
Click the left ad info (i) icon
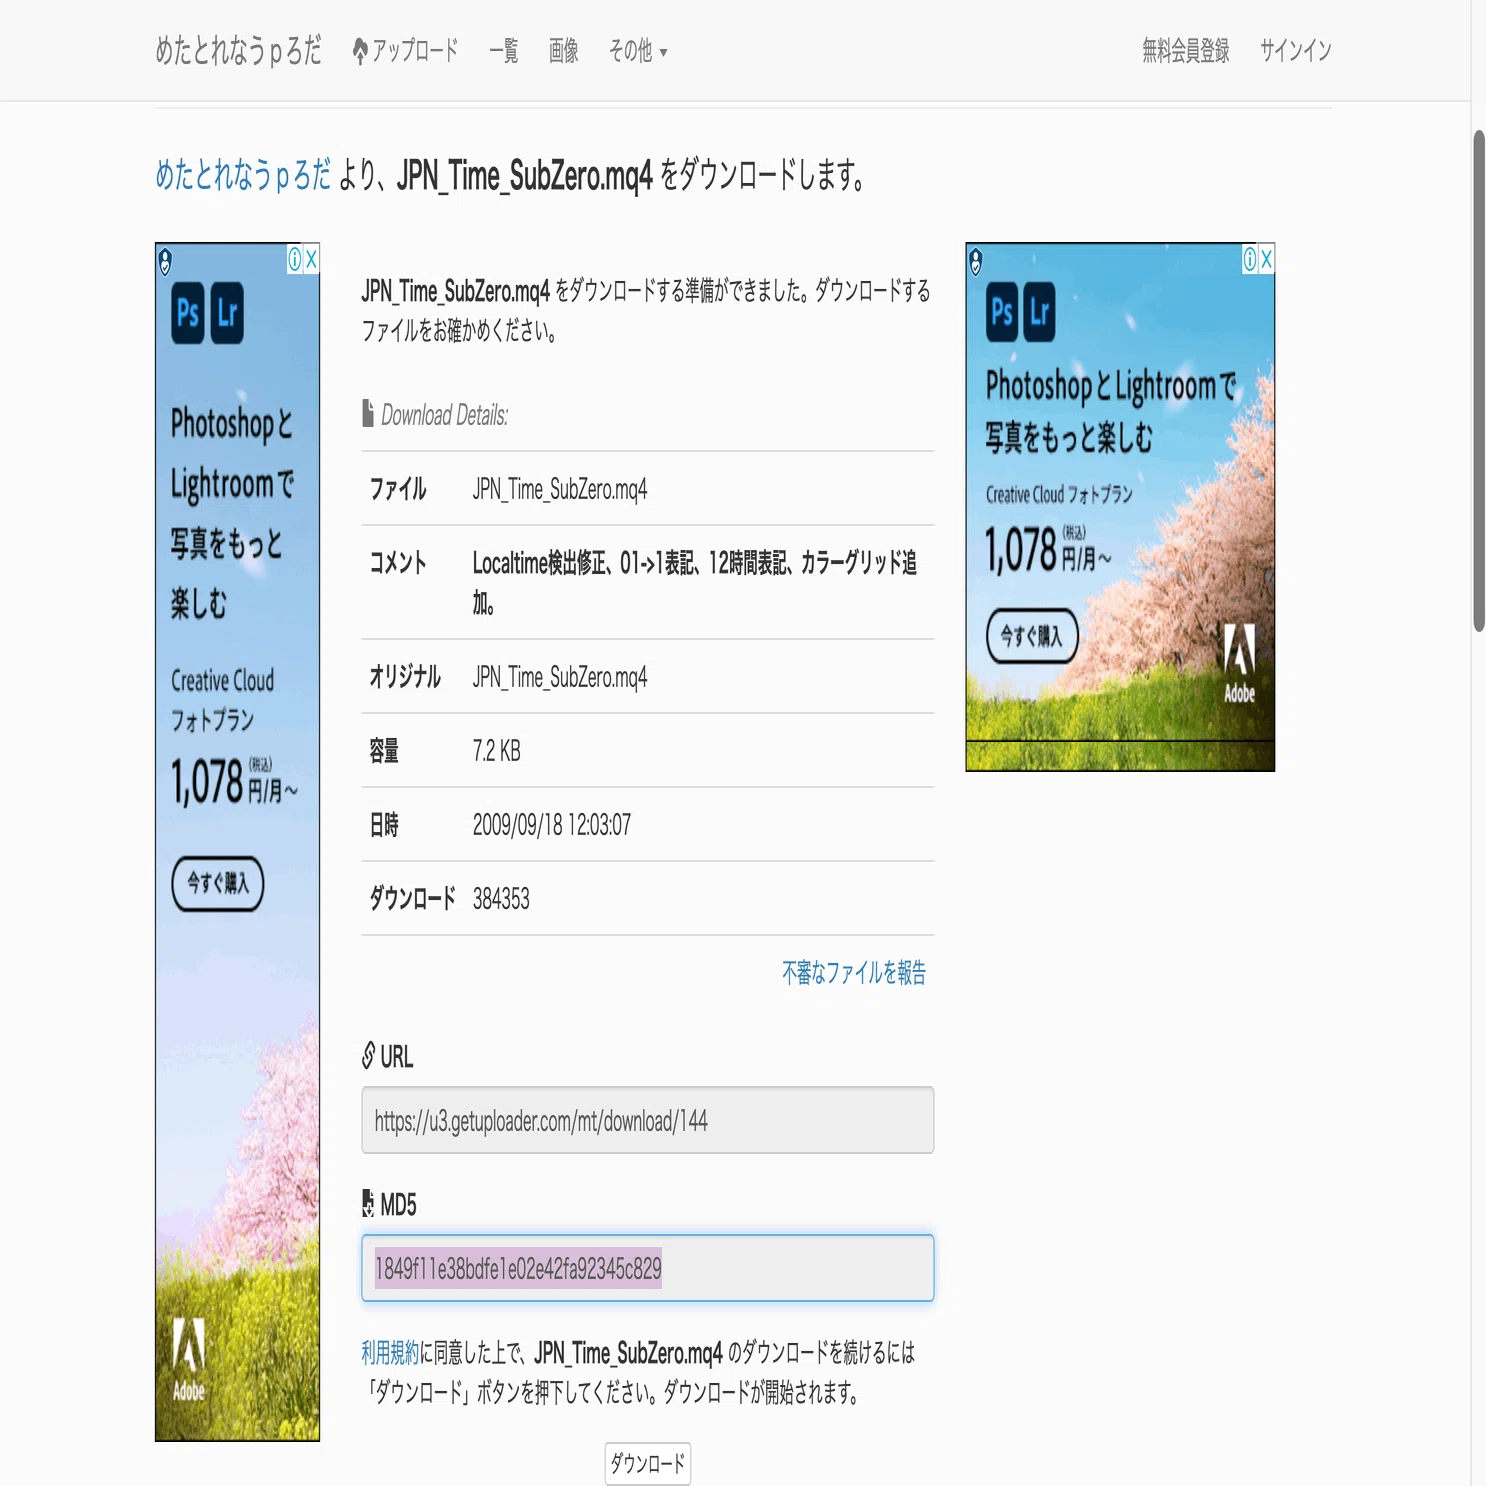tap(295, 259)
